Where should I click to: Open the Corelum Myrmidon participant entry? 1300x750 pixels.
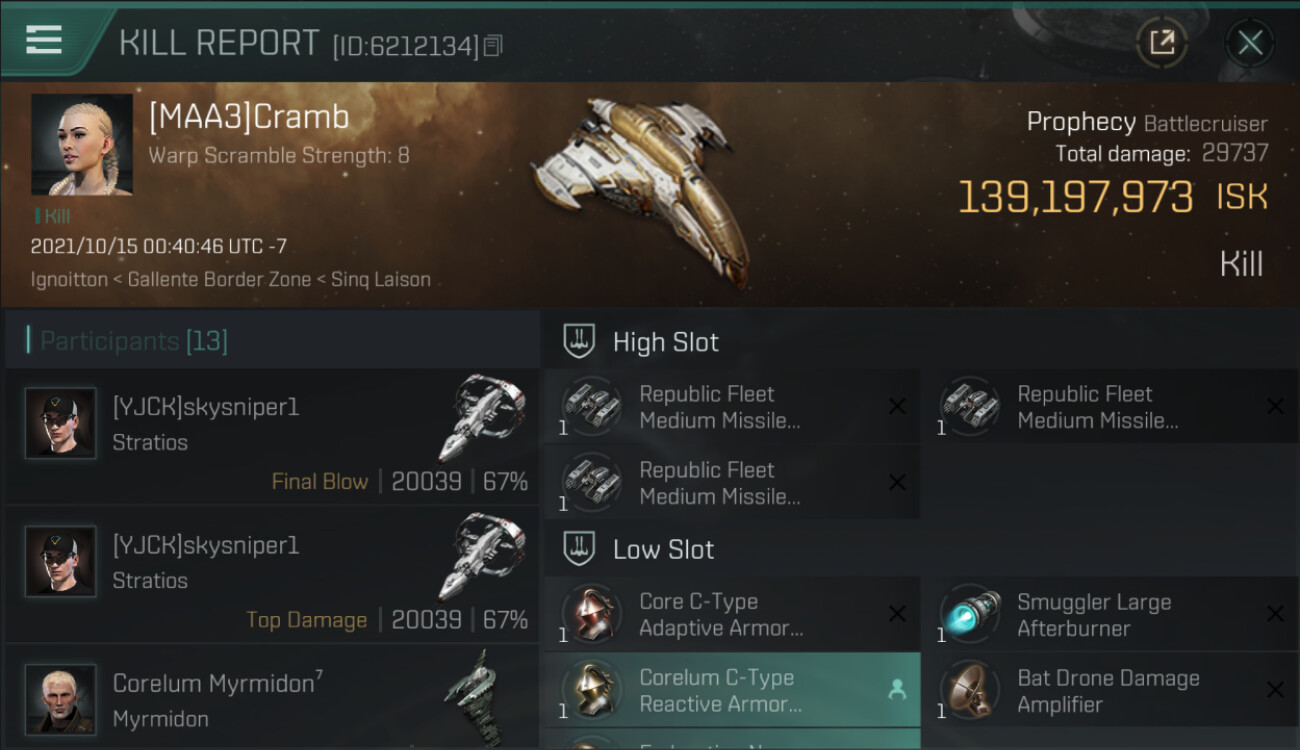click(x=272, y=697)
